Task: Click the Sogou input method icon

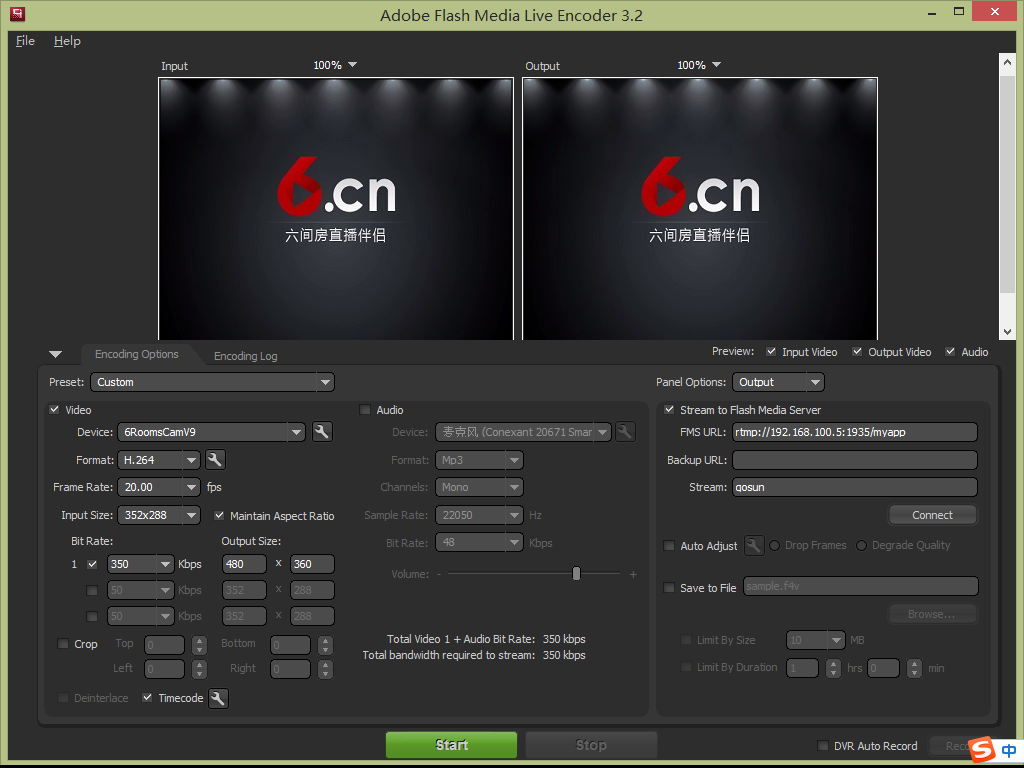Action: 982,750
